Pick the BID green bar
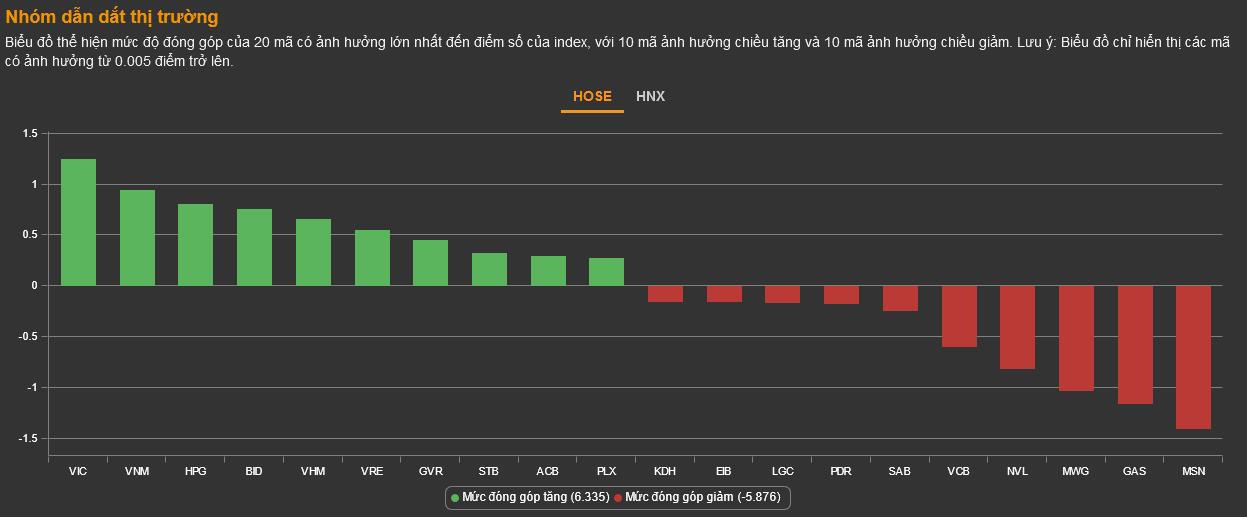Screen dimensions: 1247x517 (x=254, y=247)
